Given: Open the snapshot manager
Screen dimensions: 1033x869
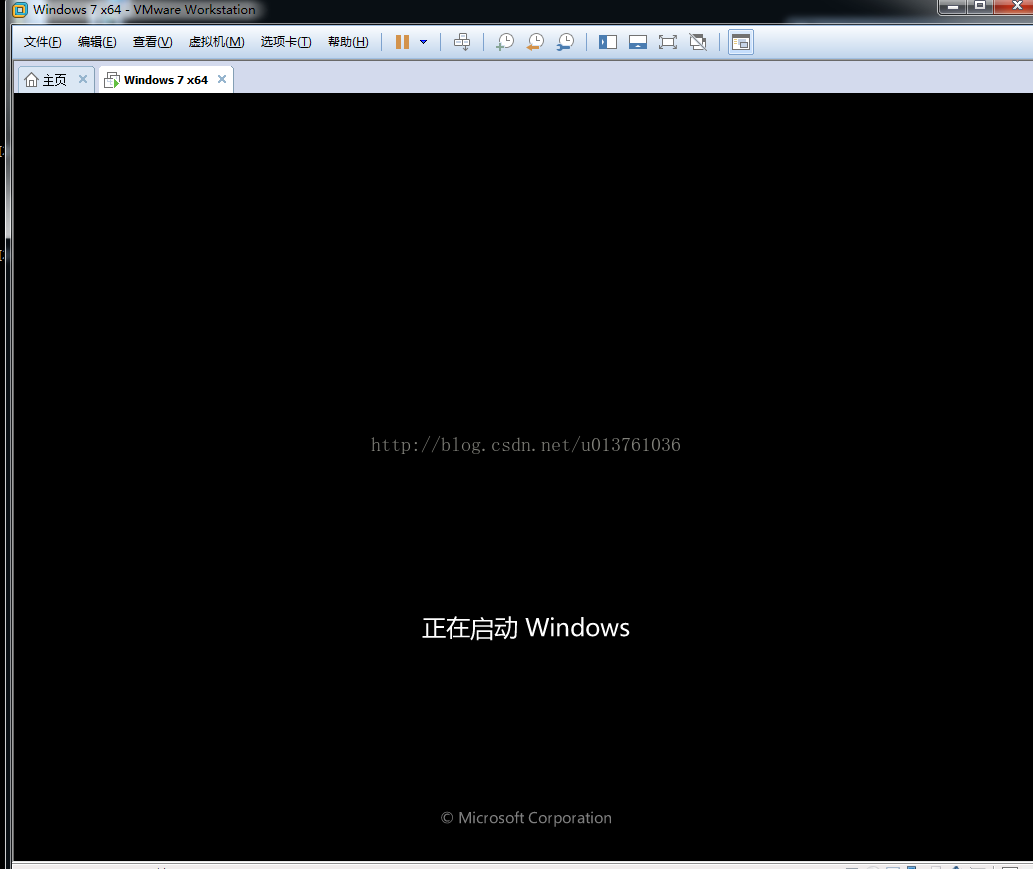Looking at the screenshot, I should pos(565,42).
